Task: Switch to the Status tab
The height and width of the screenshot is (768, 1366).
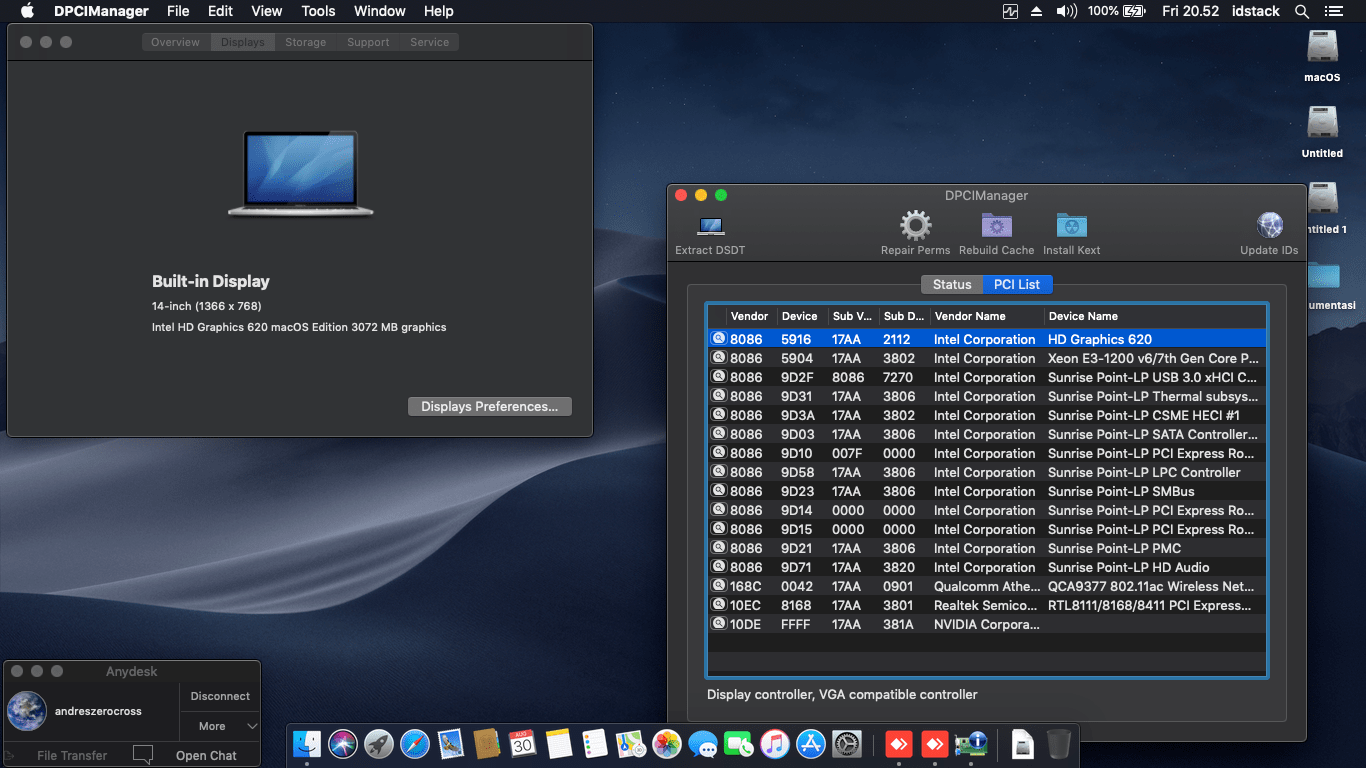Action: click(x=951, y=285)
